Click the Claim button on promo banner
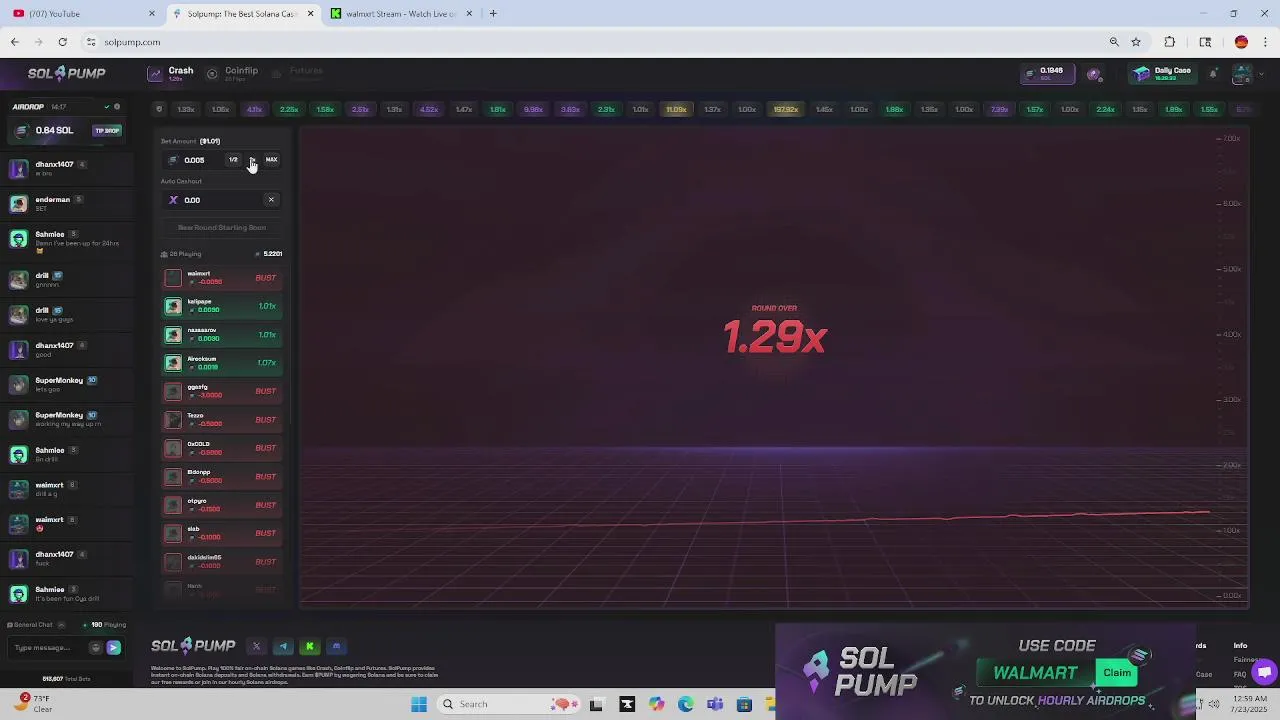1280x720 pixels. tap(1117, 673)
